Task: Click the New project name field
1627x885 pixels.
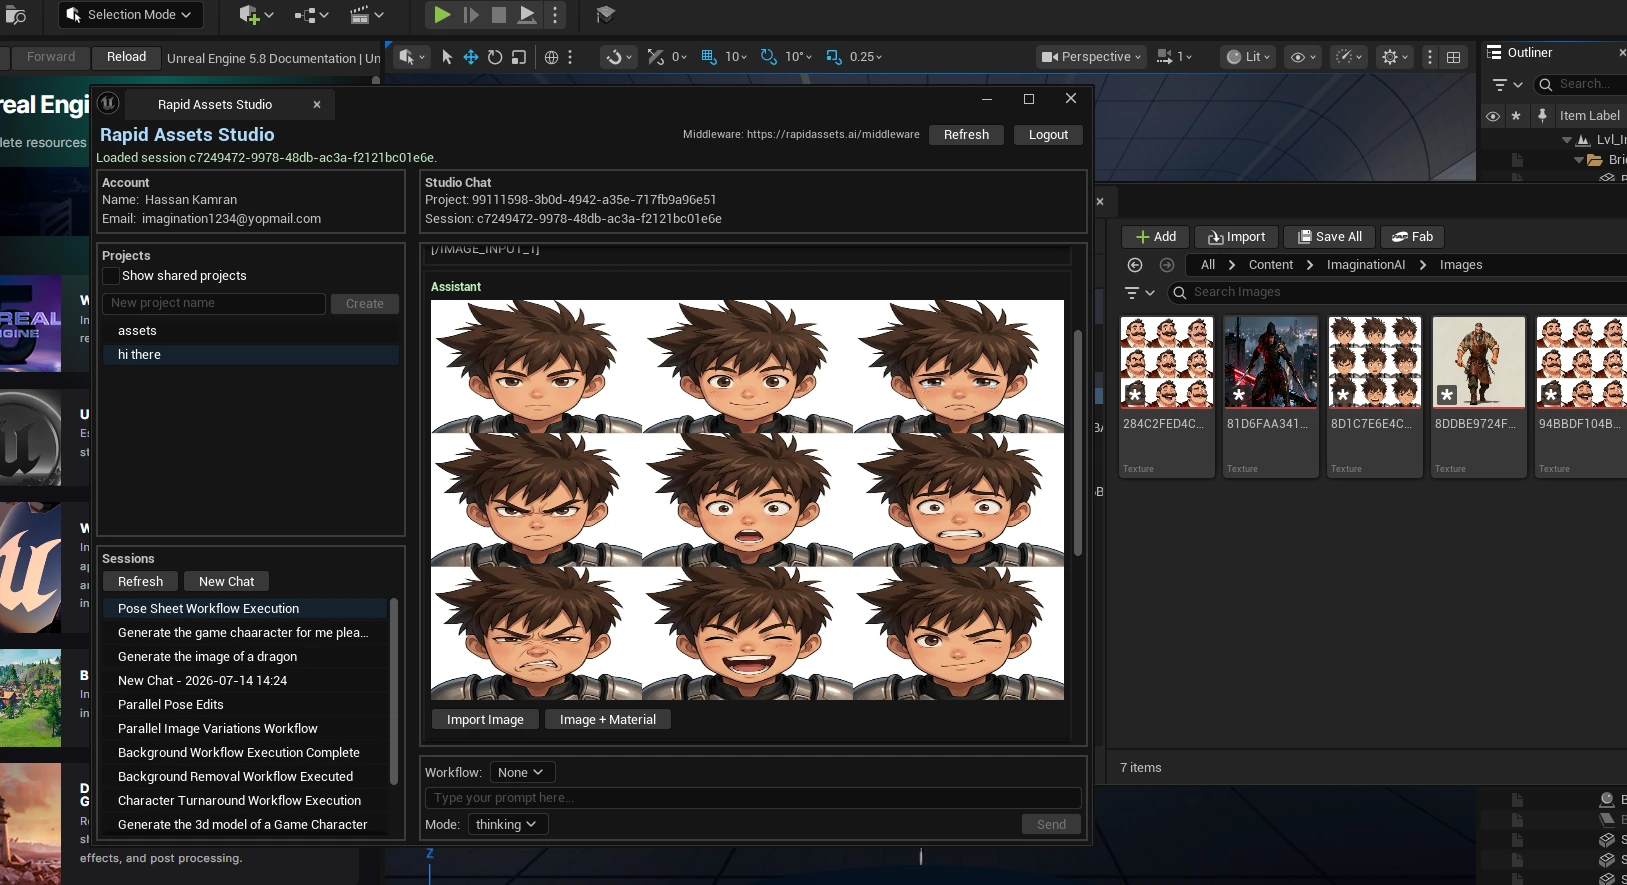Action: 214,303
